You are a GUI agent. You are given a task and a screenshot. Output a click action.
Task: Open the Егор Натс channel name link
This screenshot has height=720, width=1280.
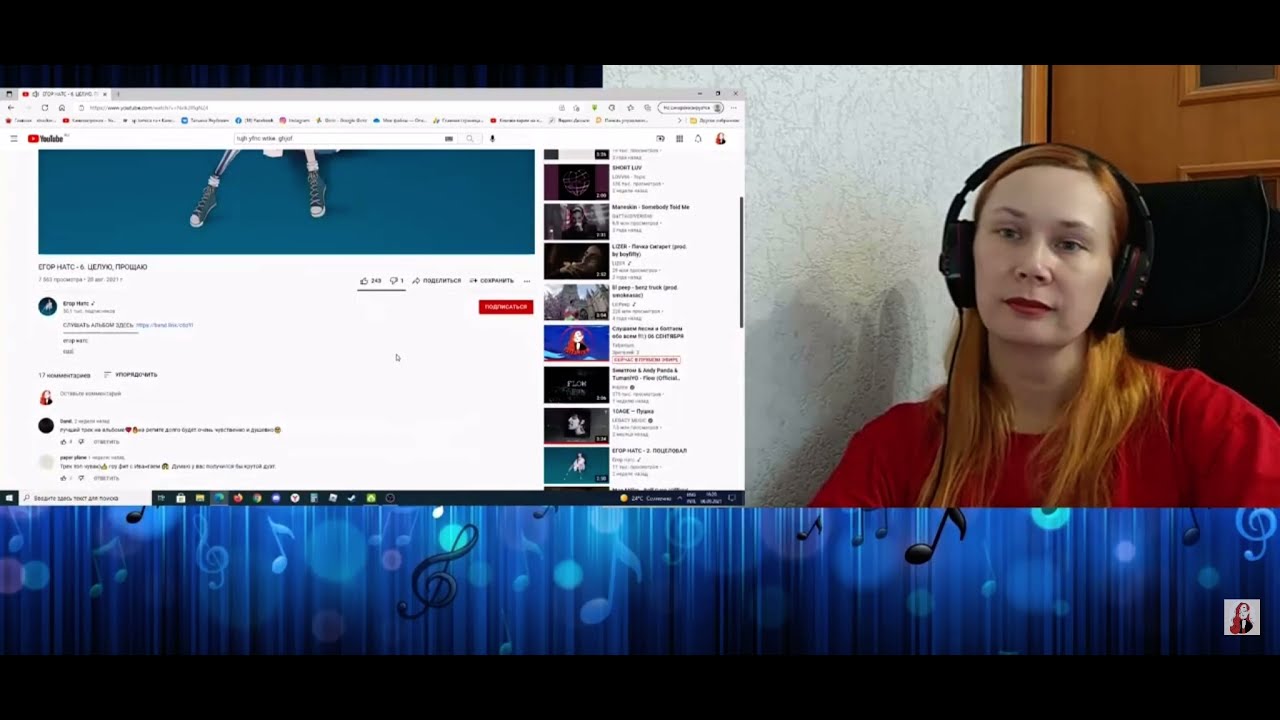point(76,303)
